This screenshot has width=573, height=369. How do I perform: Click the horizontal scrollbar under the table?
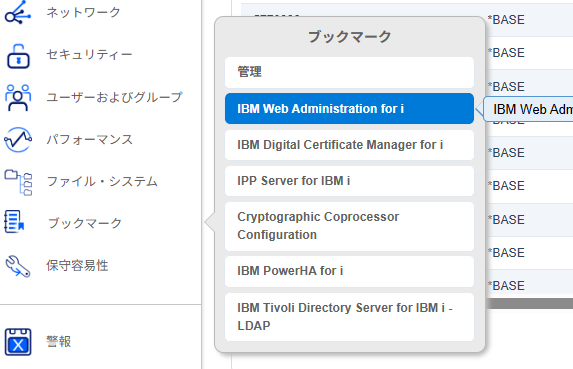tap(529, 303)
